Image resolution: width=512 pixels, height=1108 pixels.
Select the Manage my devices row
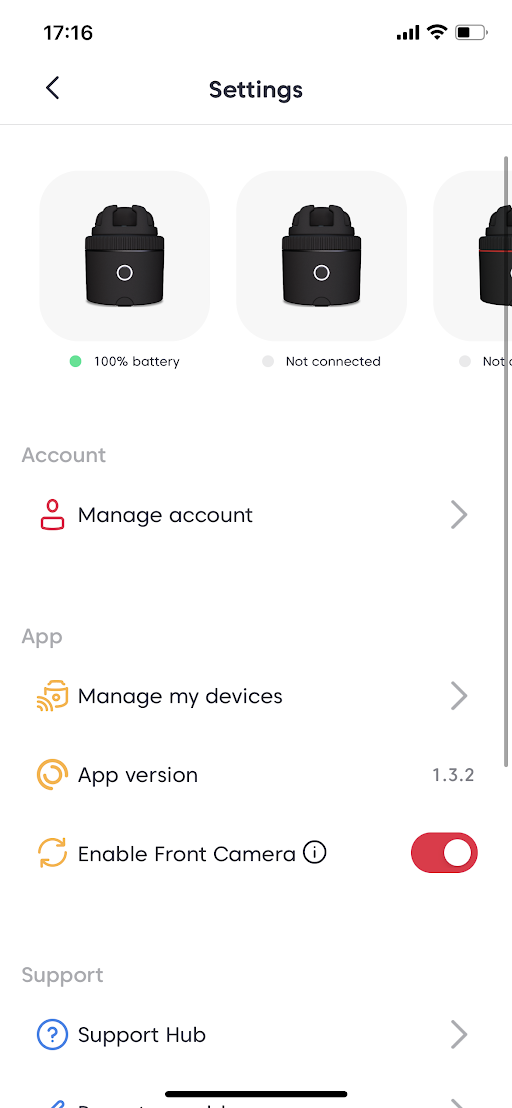coord(254,696)
